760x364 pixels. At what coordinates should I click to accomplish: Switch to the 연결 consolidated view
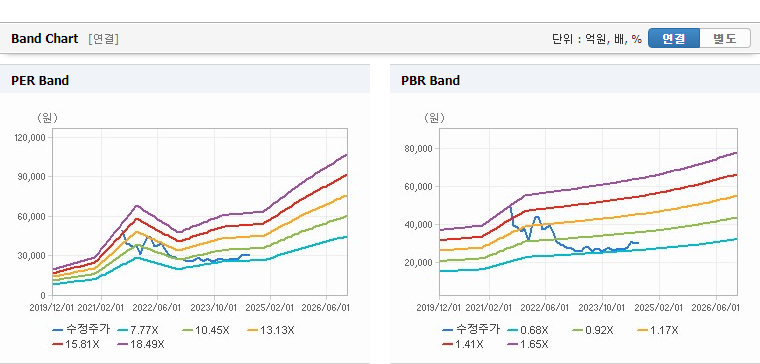coord(674,38)
